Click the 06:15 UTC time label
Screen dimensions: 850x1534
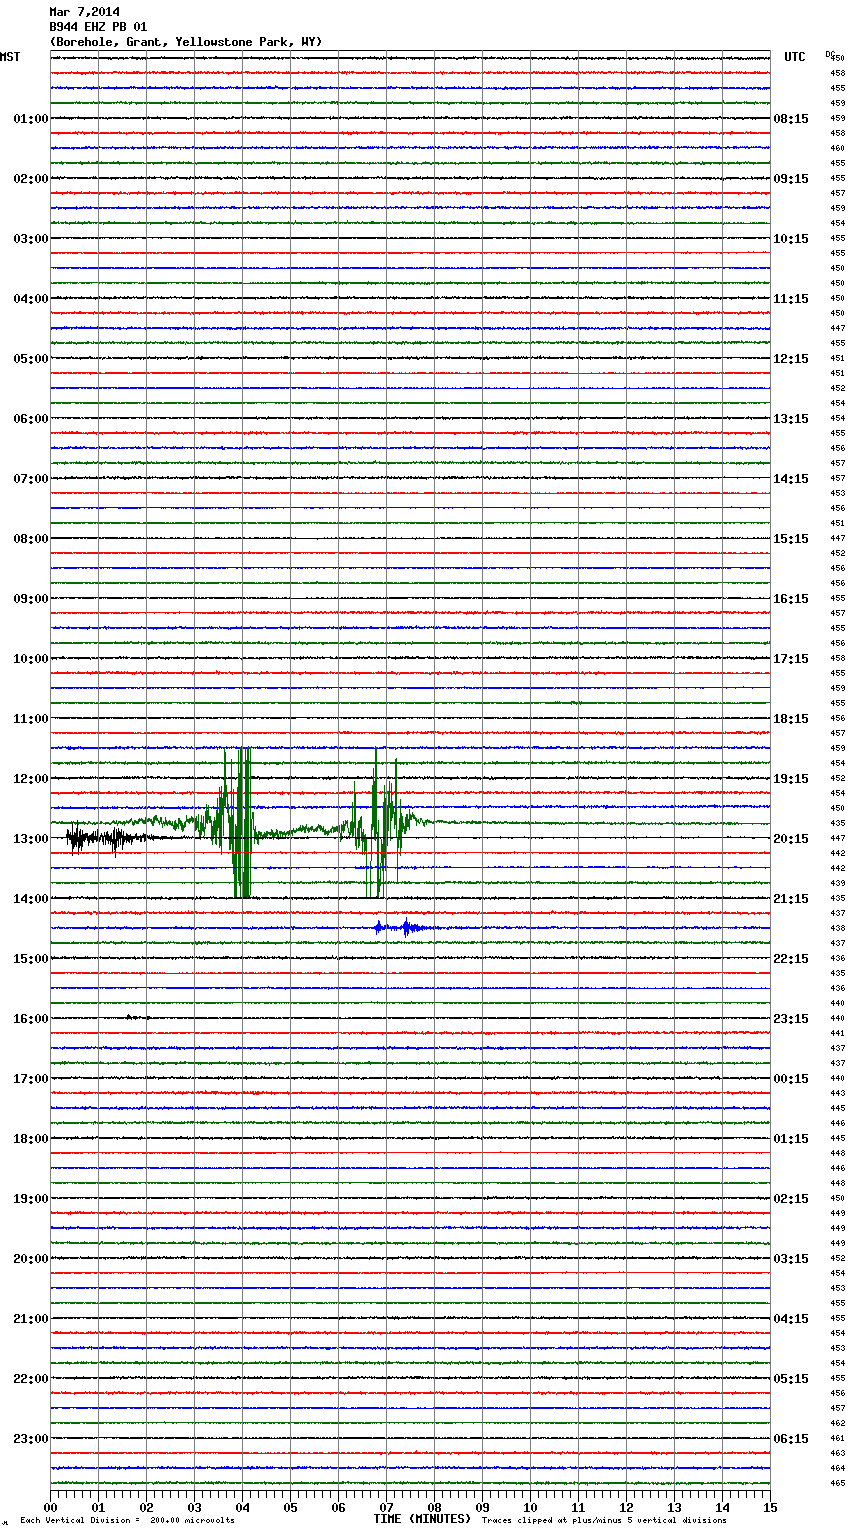click(x=791, y=1439)
